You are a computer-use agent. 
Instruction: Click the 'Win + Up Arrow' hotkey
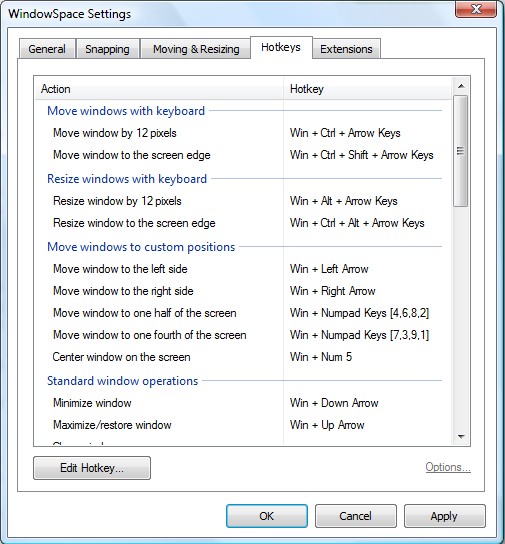pyautogui.click(x=327, y=425)
